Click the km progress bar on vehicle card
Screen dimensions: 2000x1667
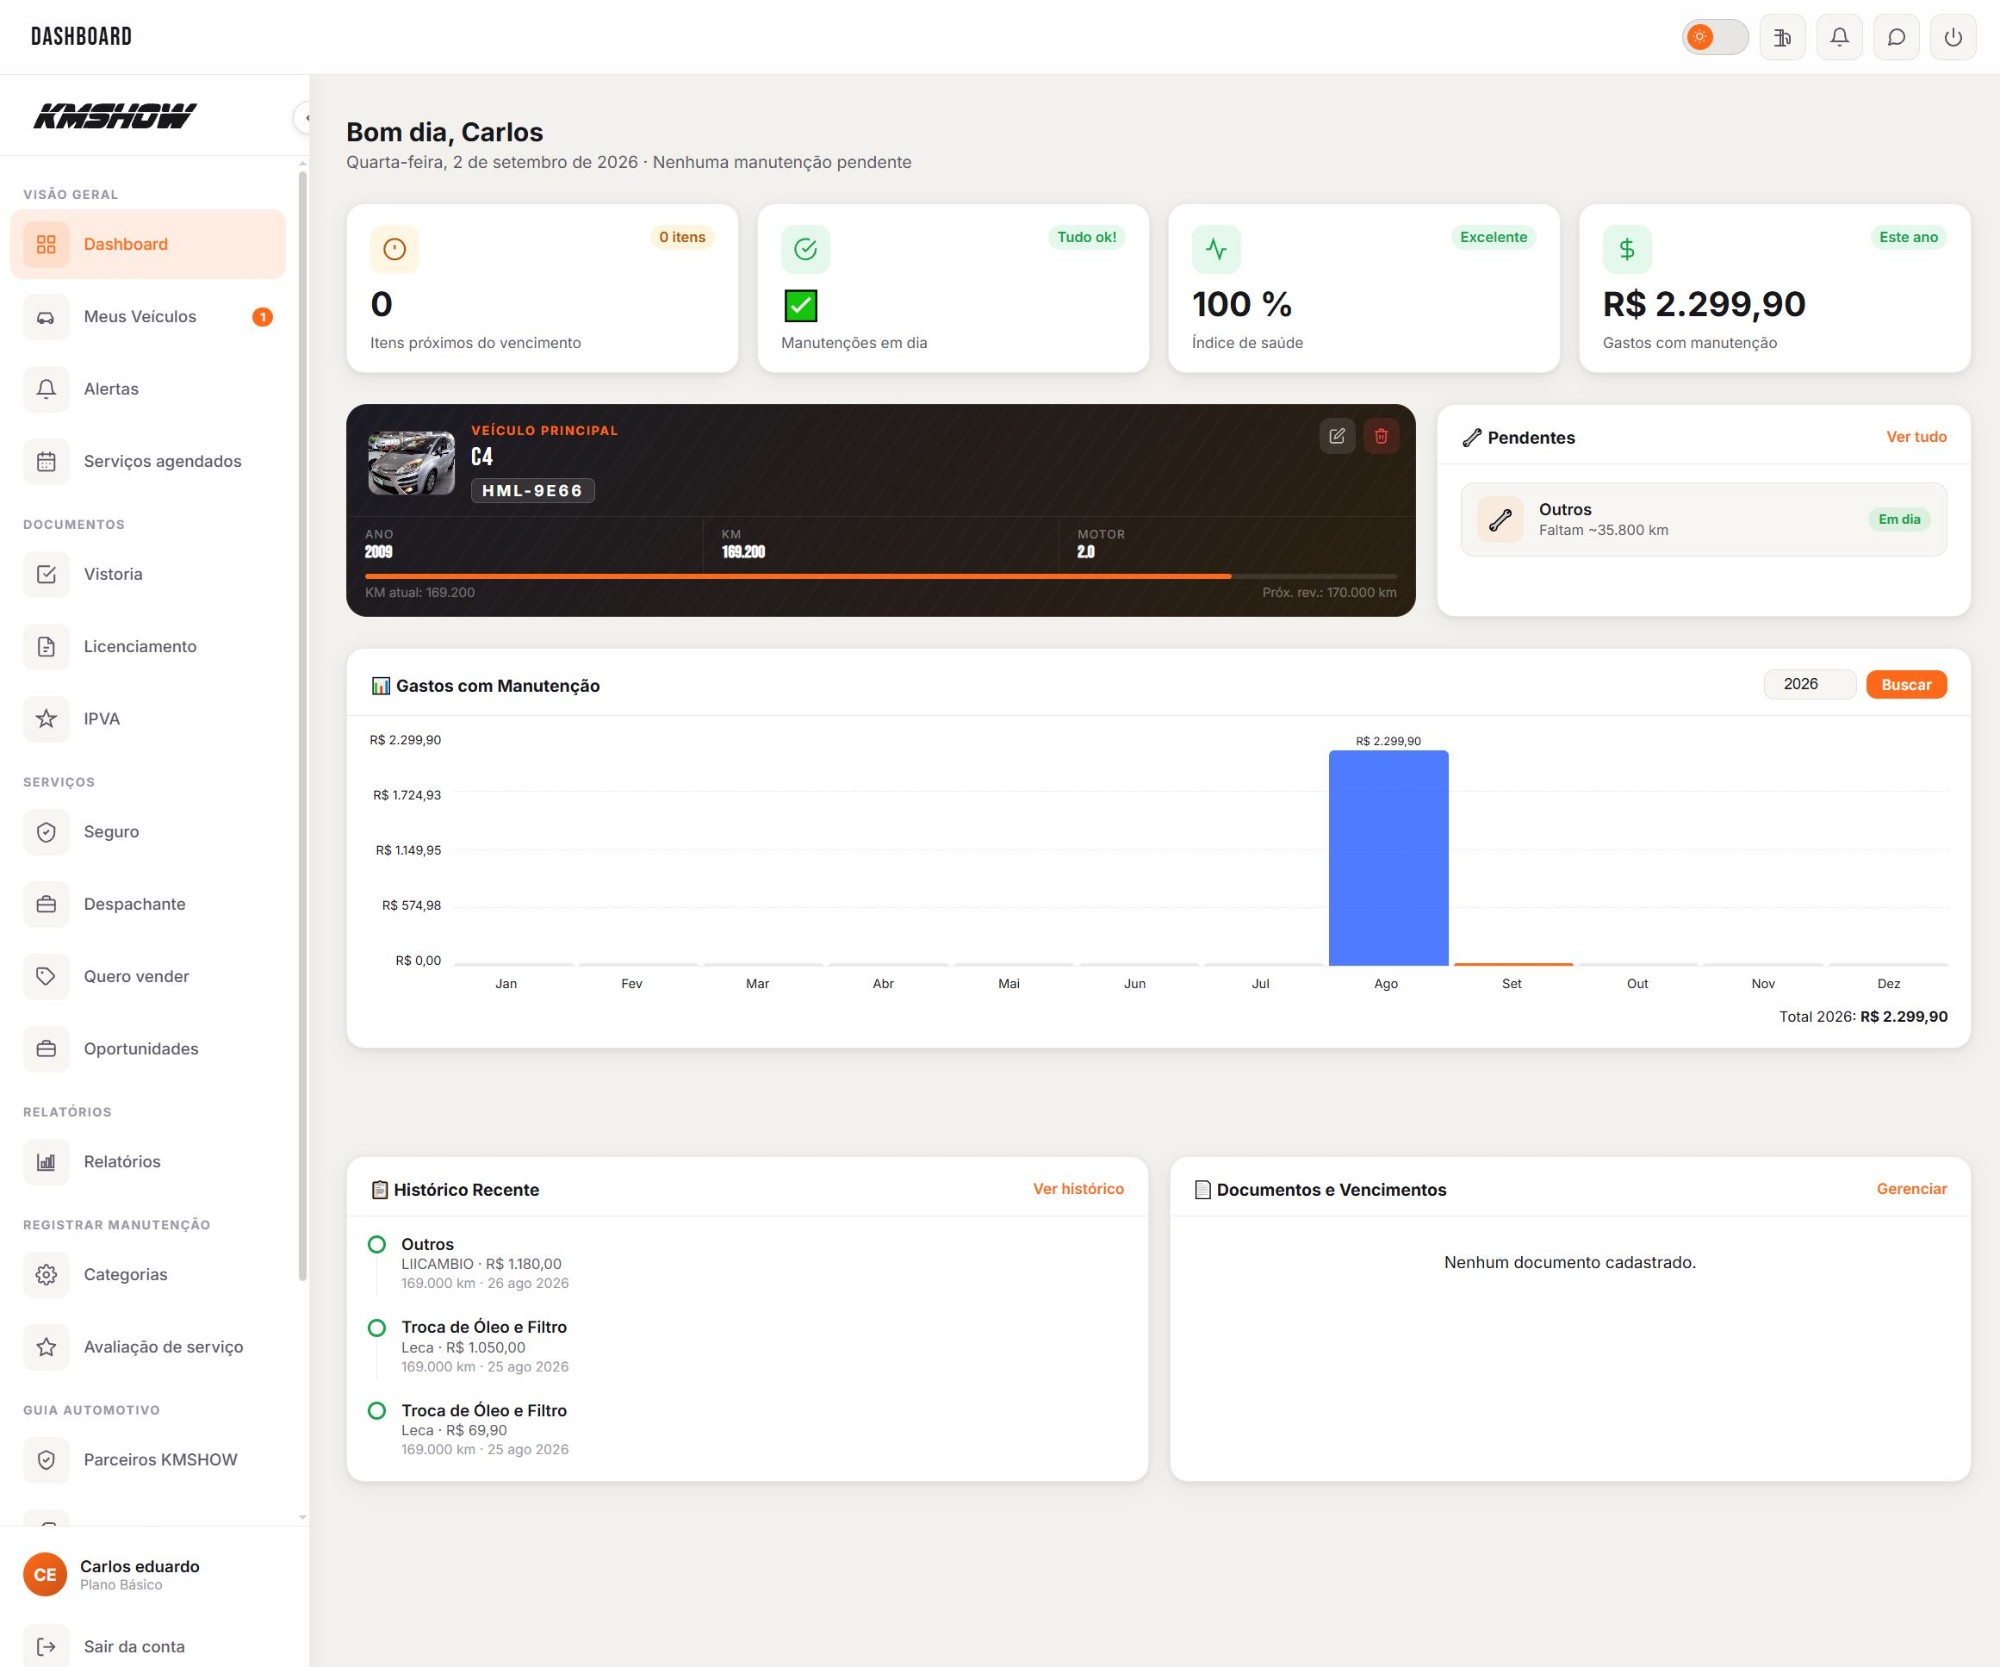coord(880,576)
